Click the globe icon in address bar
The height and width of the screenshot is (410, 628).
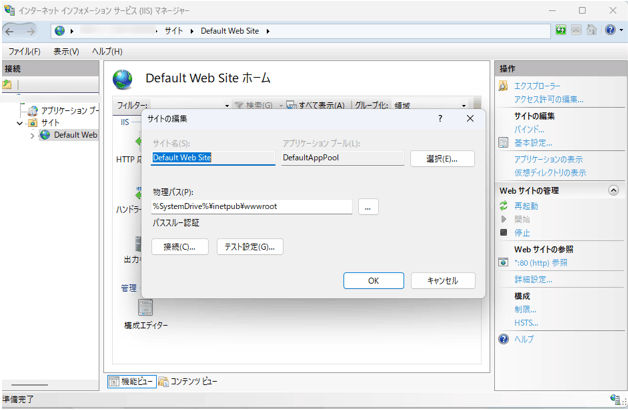[60, 31]
